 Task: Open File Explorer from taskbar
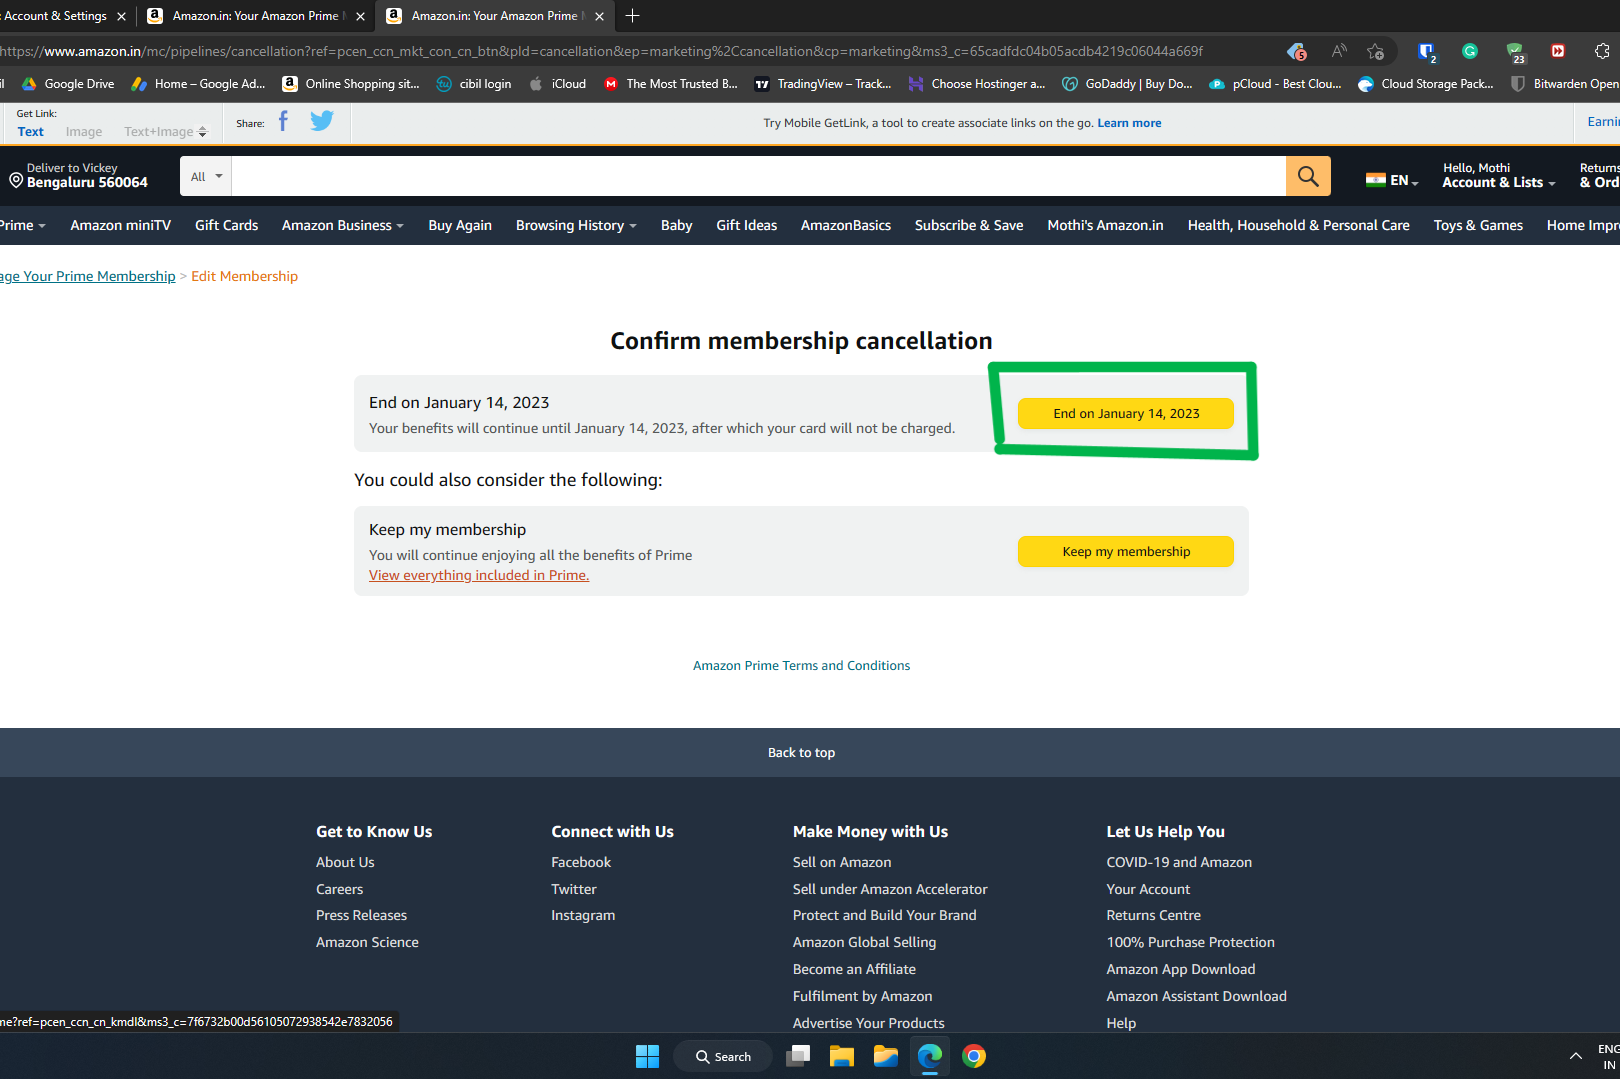click(x=842, y=1056)
